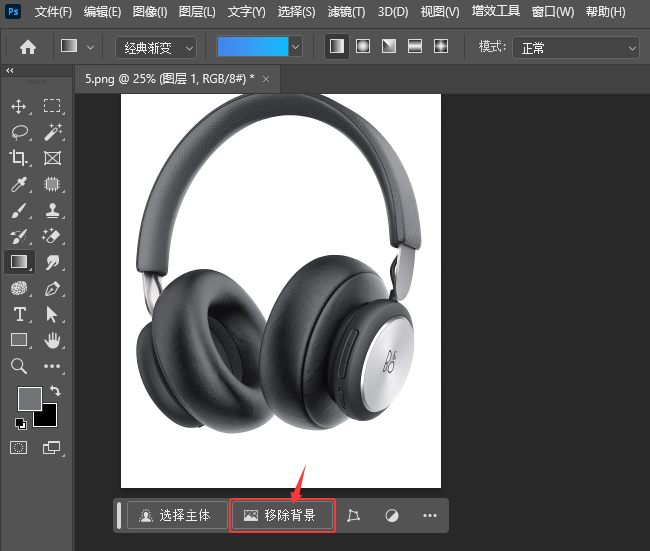Screen dimensions: 650x551
Task: Open the Edit Toolbar three-dots menu
Action: click(52, 366)
